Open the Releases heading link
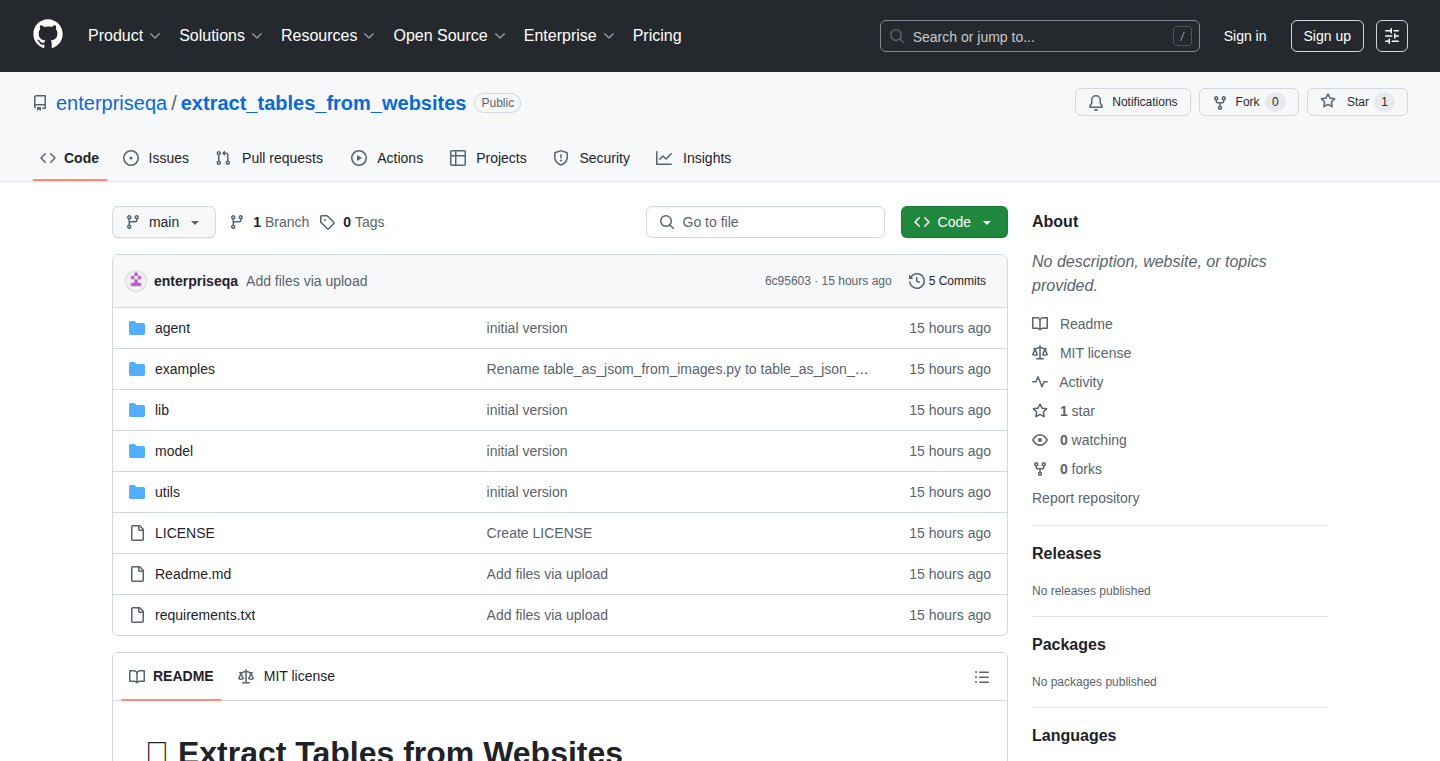This screenshot has height=761, width=1440. [1066, 553]
